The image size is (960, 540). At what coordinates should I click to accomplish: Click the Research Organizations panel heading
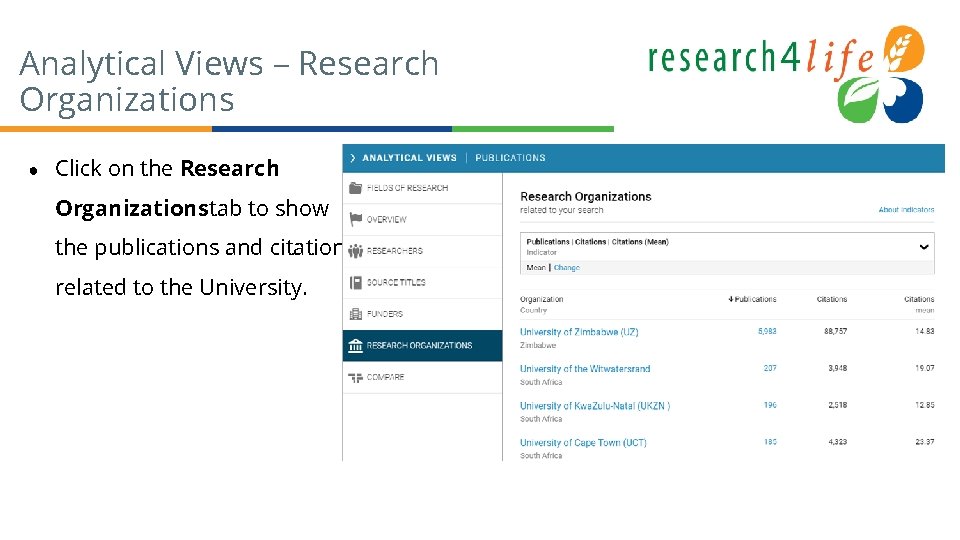pyautogui.click(x=585, y=197)
